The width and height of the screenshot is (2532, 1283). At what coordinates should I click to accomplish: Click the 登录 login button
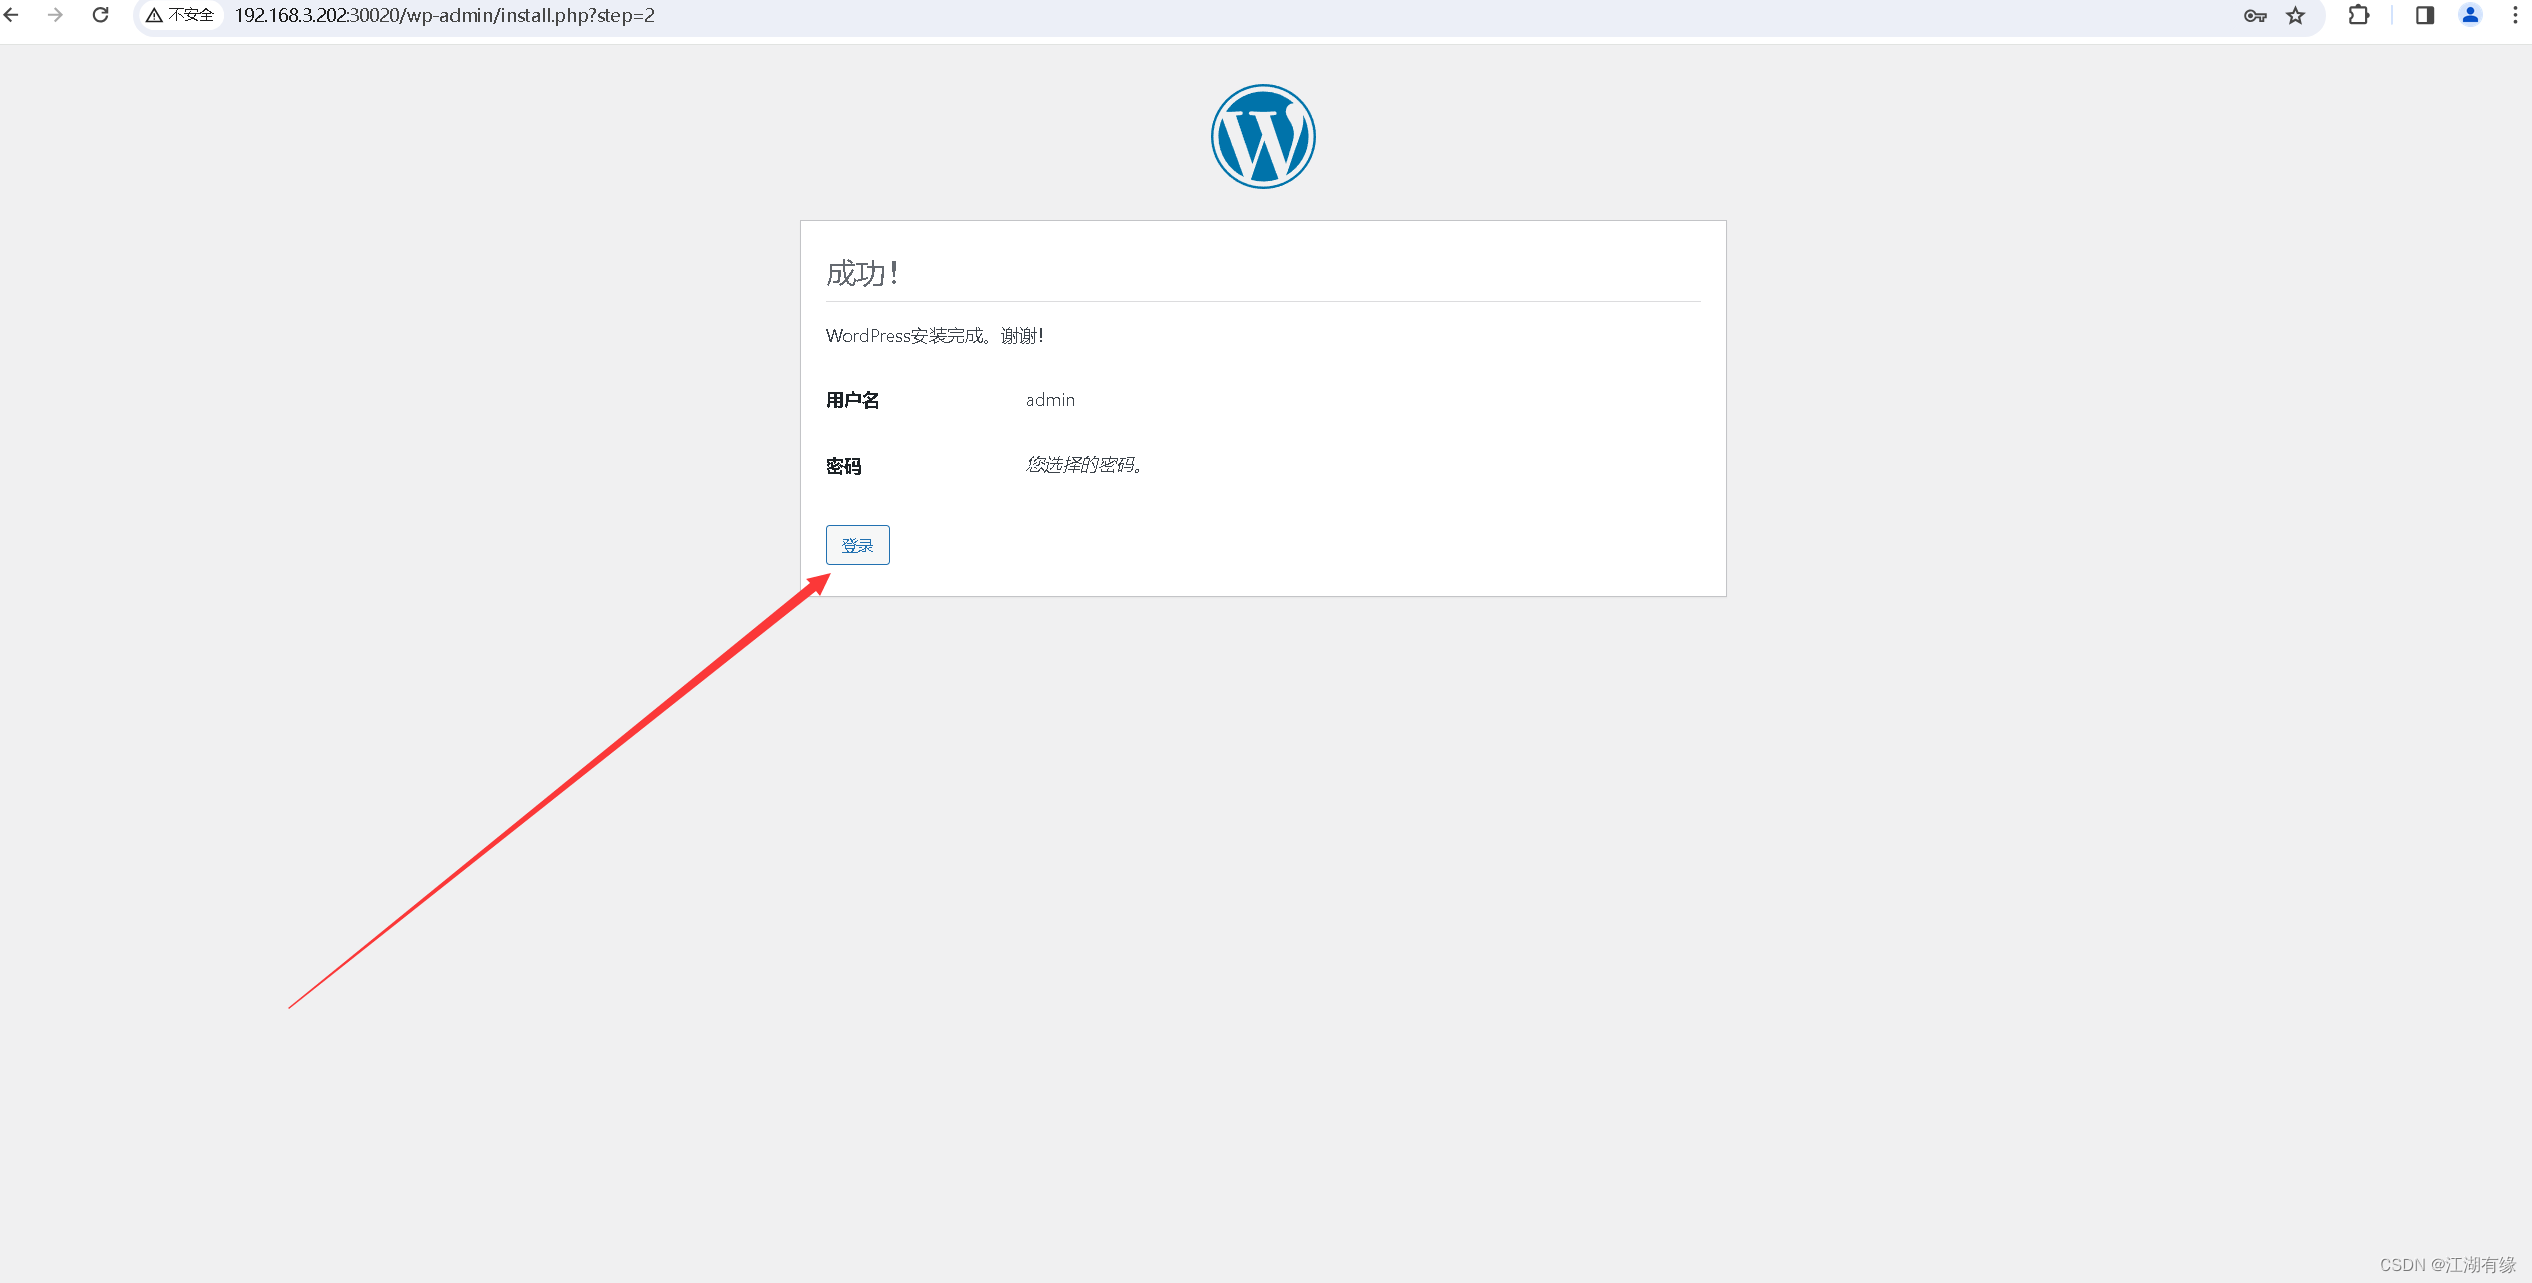click(857, 545)
